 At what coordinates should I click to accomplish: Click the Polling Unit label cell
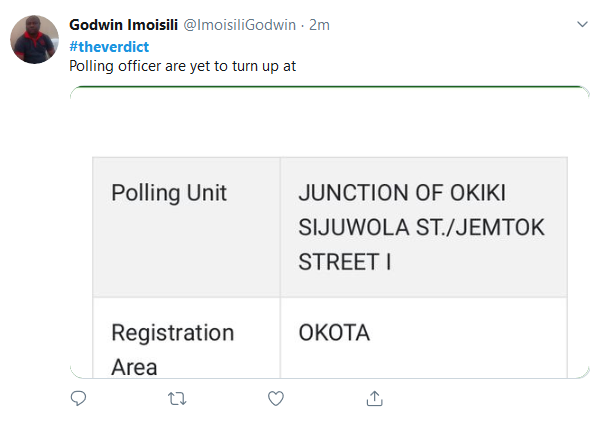[x=169, y=193]
